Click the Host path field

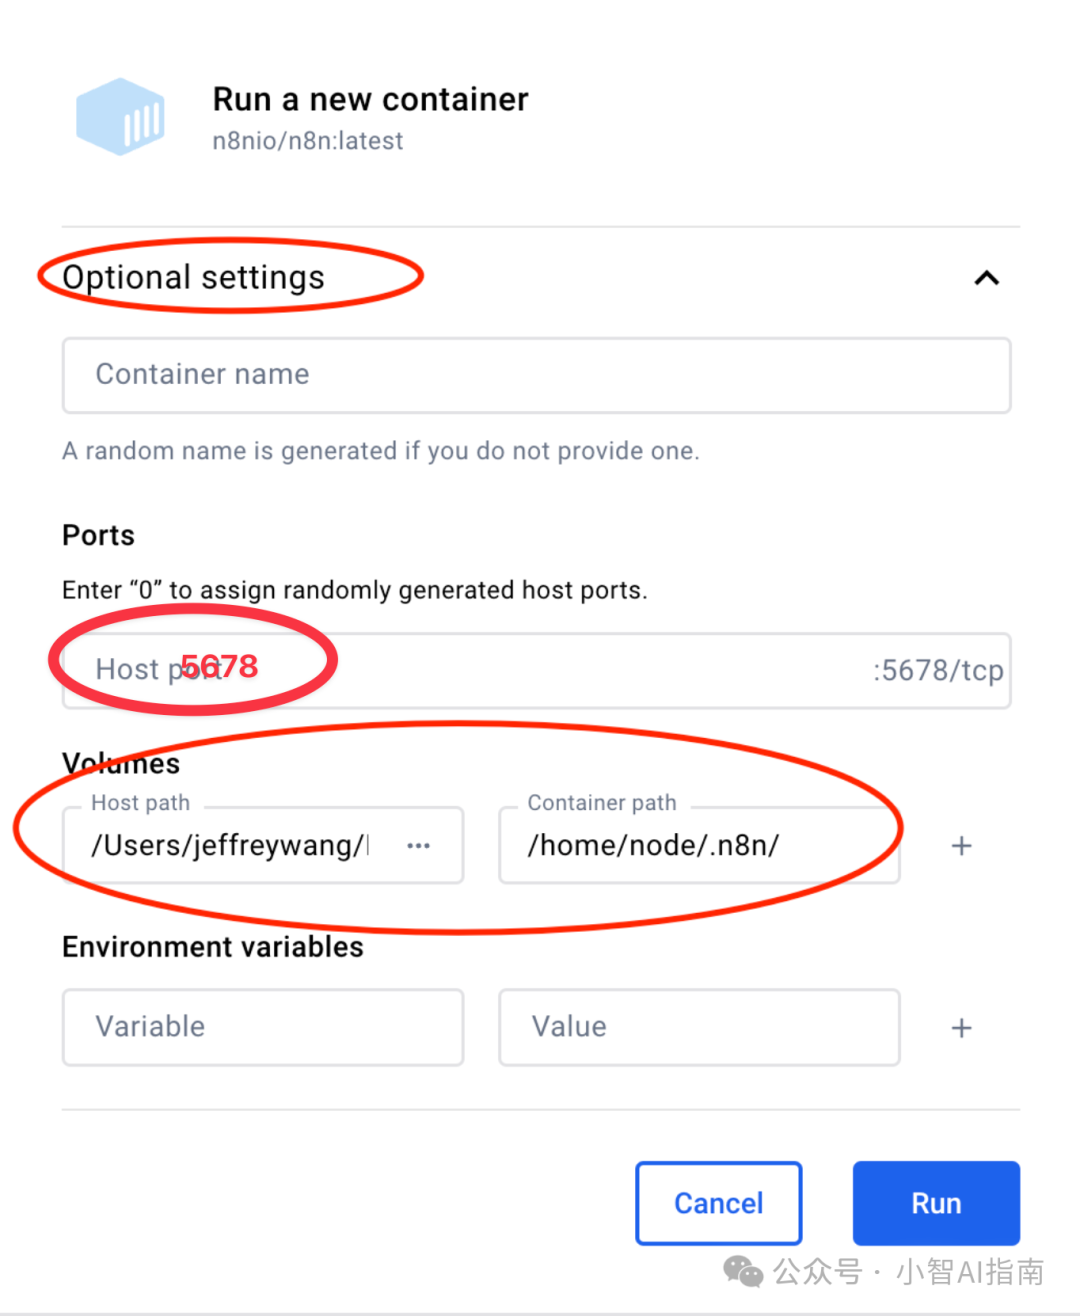point(263,845)
